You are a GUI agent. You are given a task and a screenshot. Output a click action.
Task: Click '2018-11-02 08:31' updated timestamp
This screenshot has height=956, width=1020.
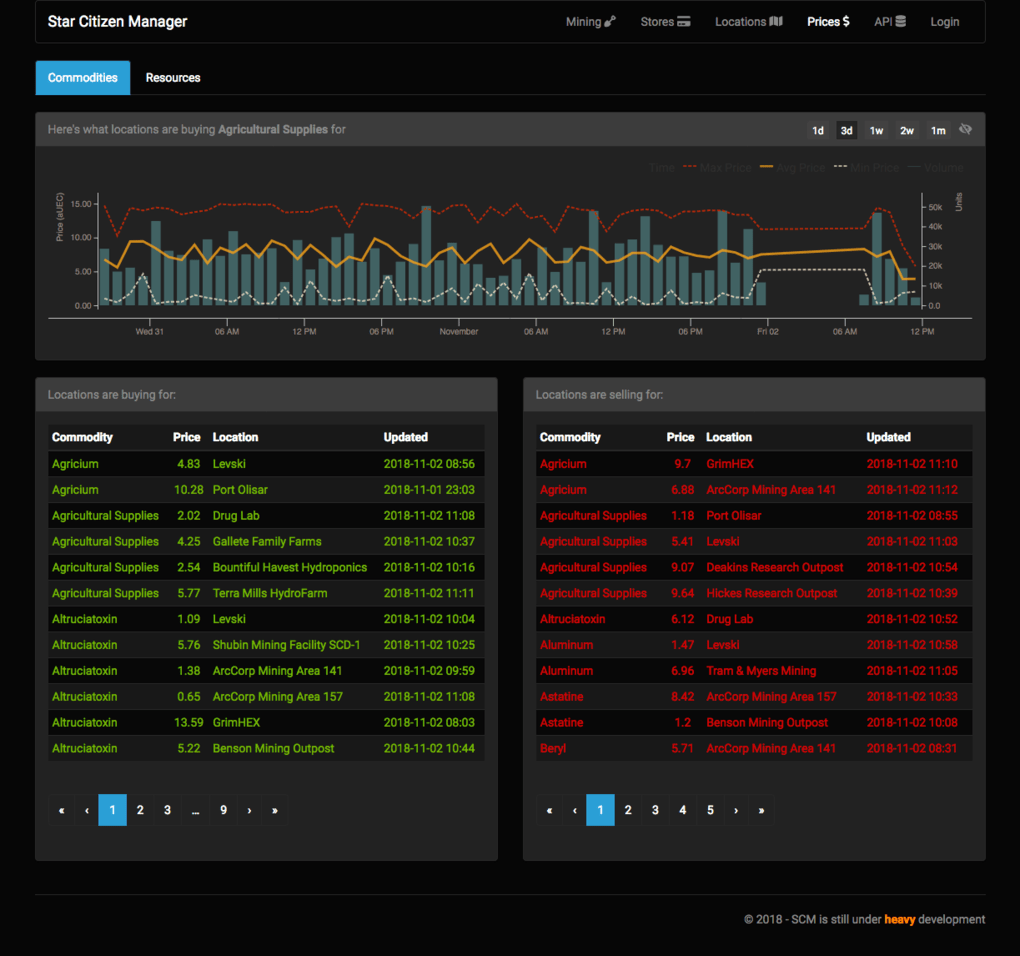(911, 749)
